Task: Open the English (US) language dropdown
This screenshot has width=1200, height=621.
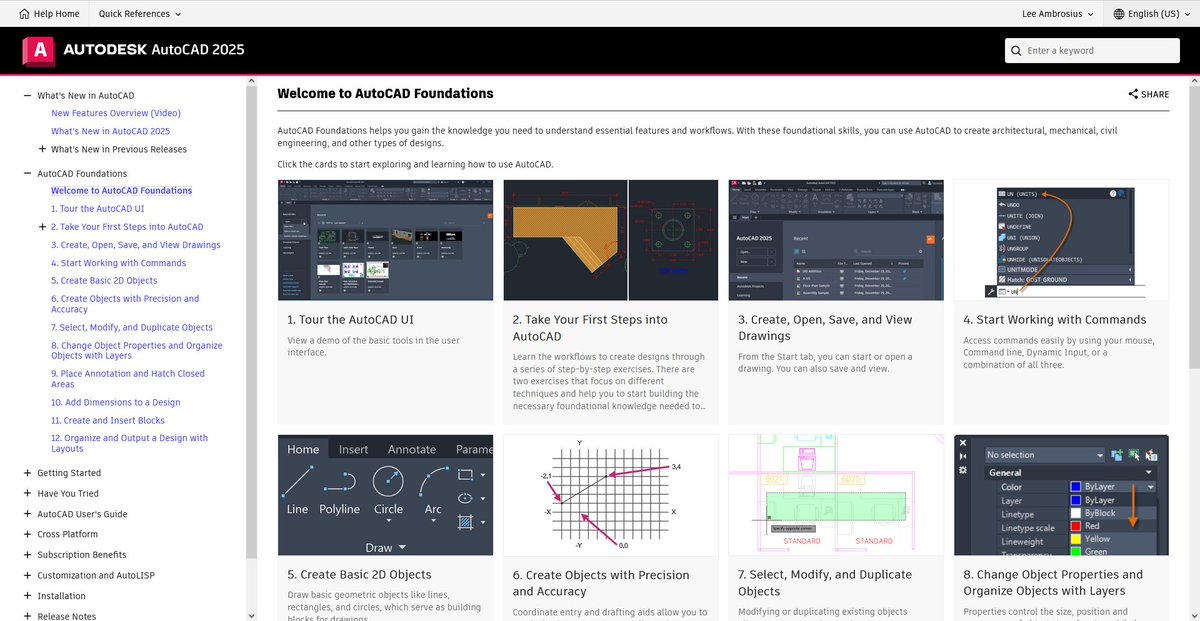Action: click(x=1153, y=14)
